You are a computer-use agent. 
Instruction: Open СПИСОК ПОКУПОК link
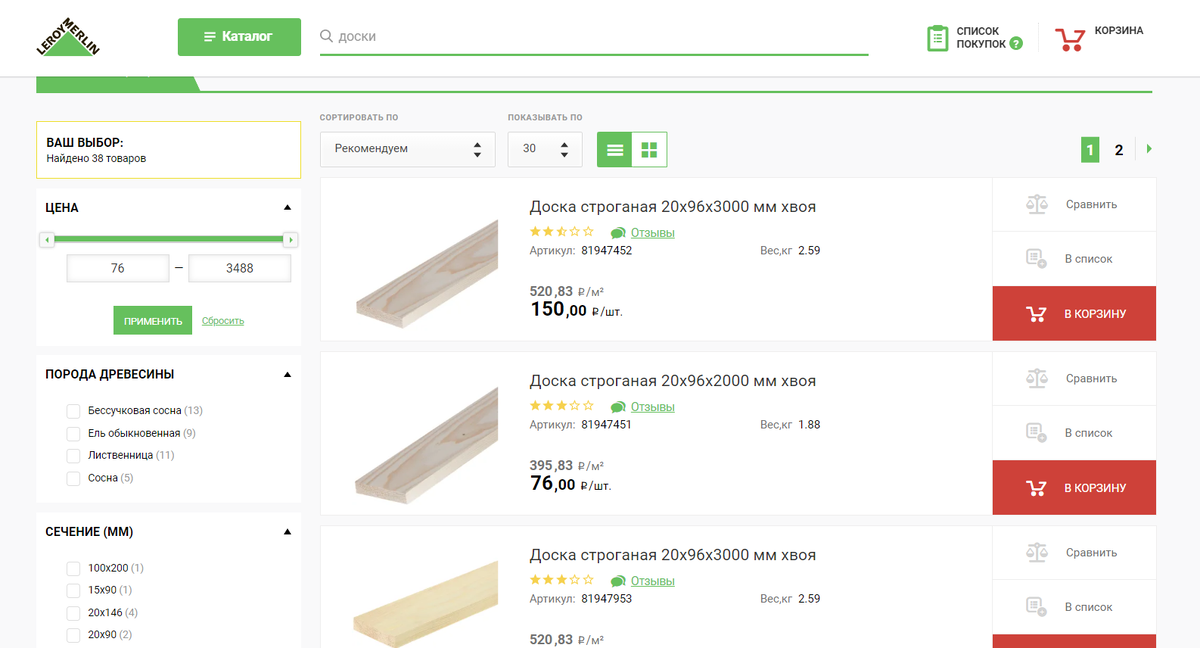pos(981,38)
